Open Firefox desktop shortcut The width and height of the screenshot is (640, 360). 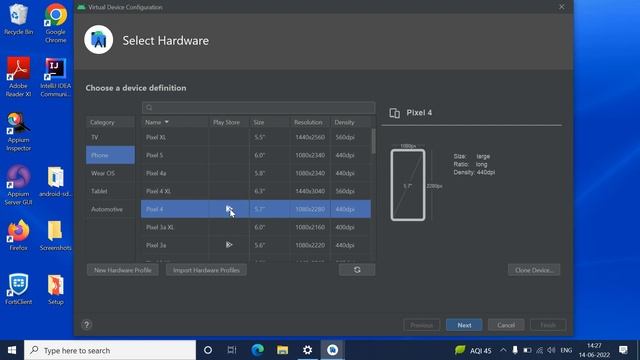18,235
